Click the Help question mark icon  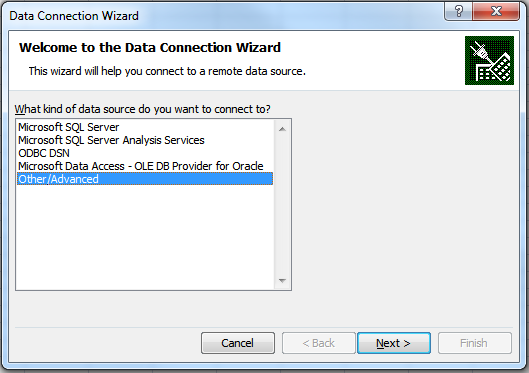click(x=458, y=11)
